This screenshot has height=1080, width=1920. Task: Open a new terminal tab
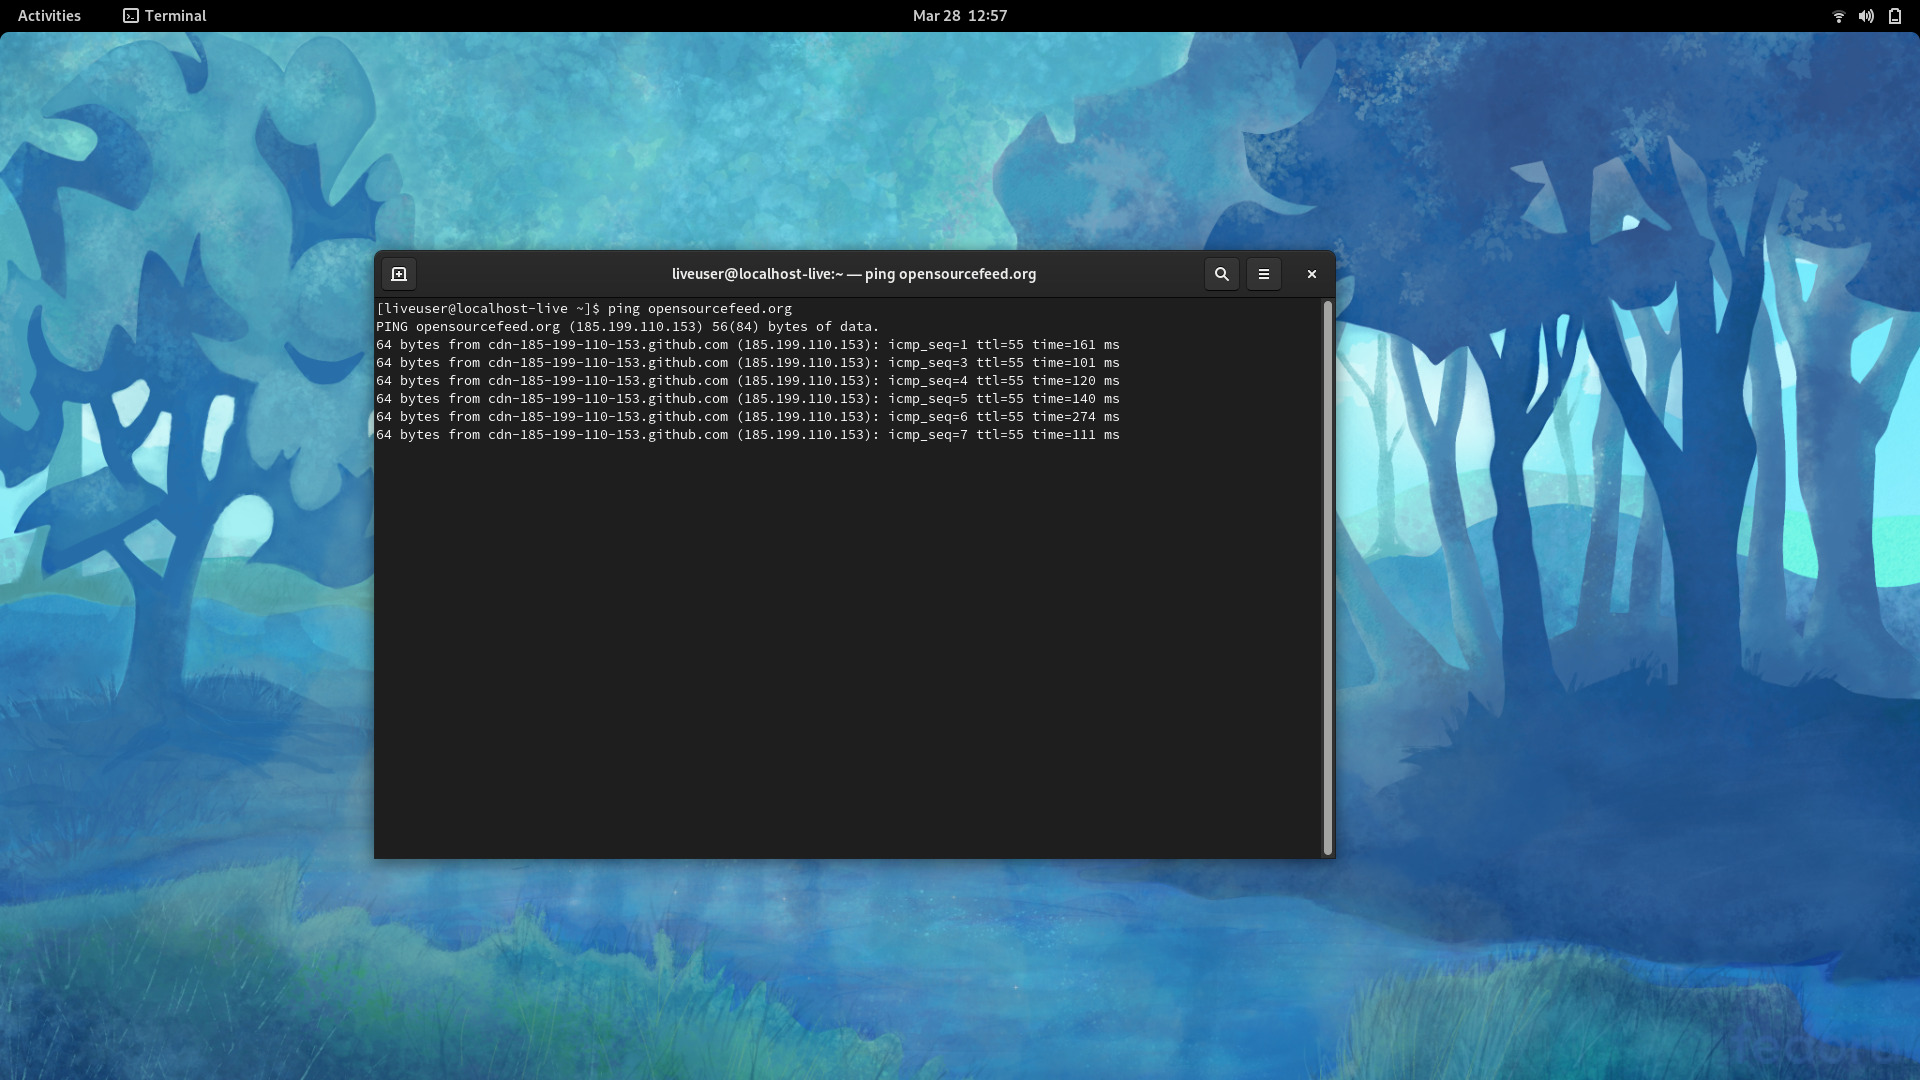pos(398,274)
